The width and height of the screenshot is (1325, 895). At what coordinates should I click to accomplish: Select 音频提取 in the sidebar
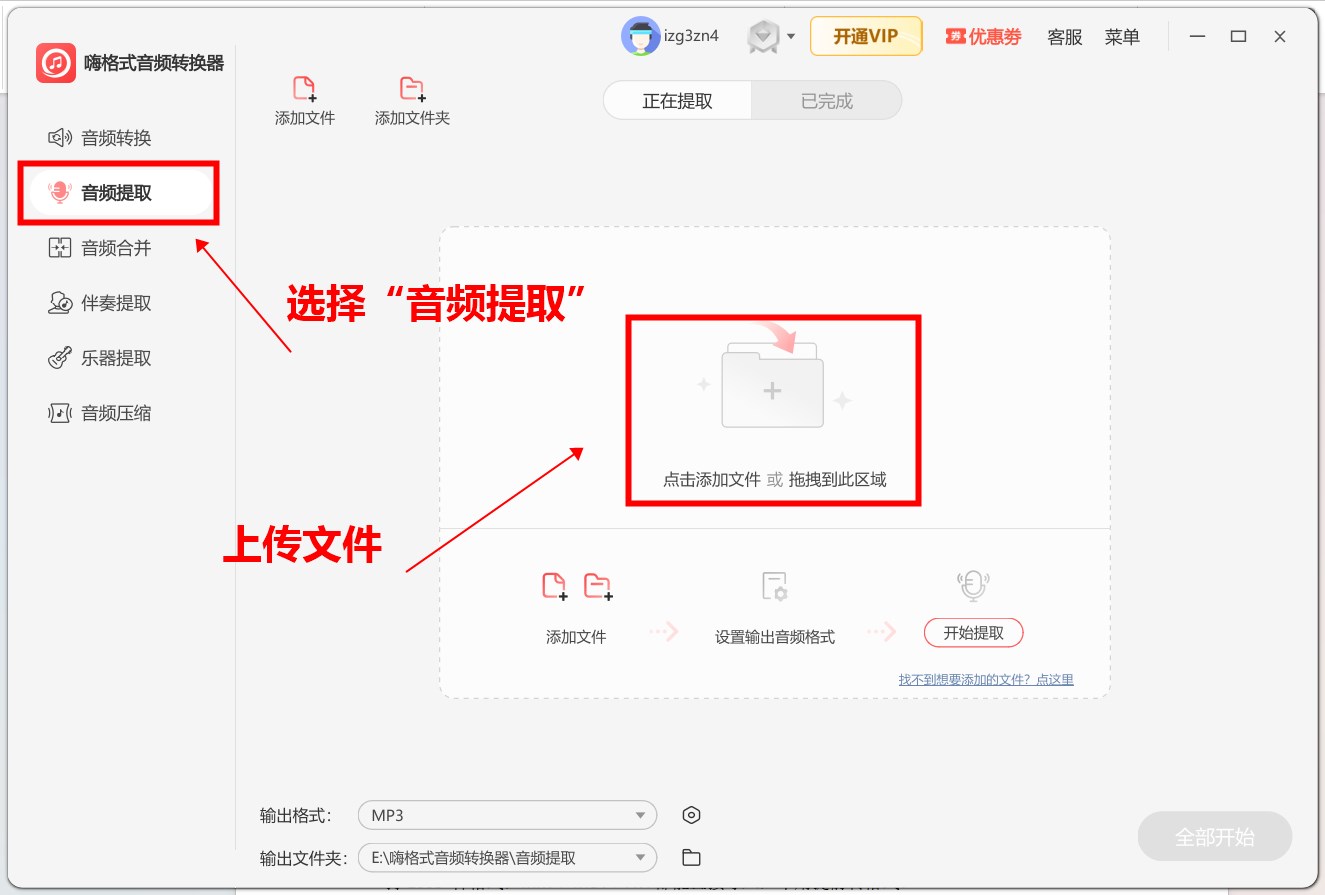[120, 193]
